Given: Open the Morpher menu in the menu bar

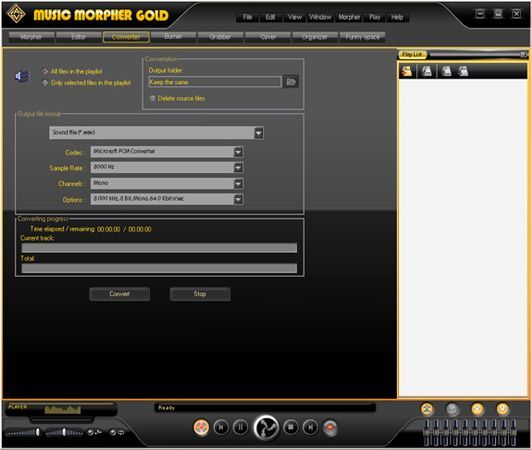Looking at the screenshot, I should 349,17.
